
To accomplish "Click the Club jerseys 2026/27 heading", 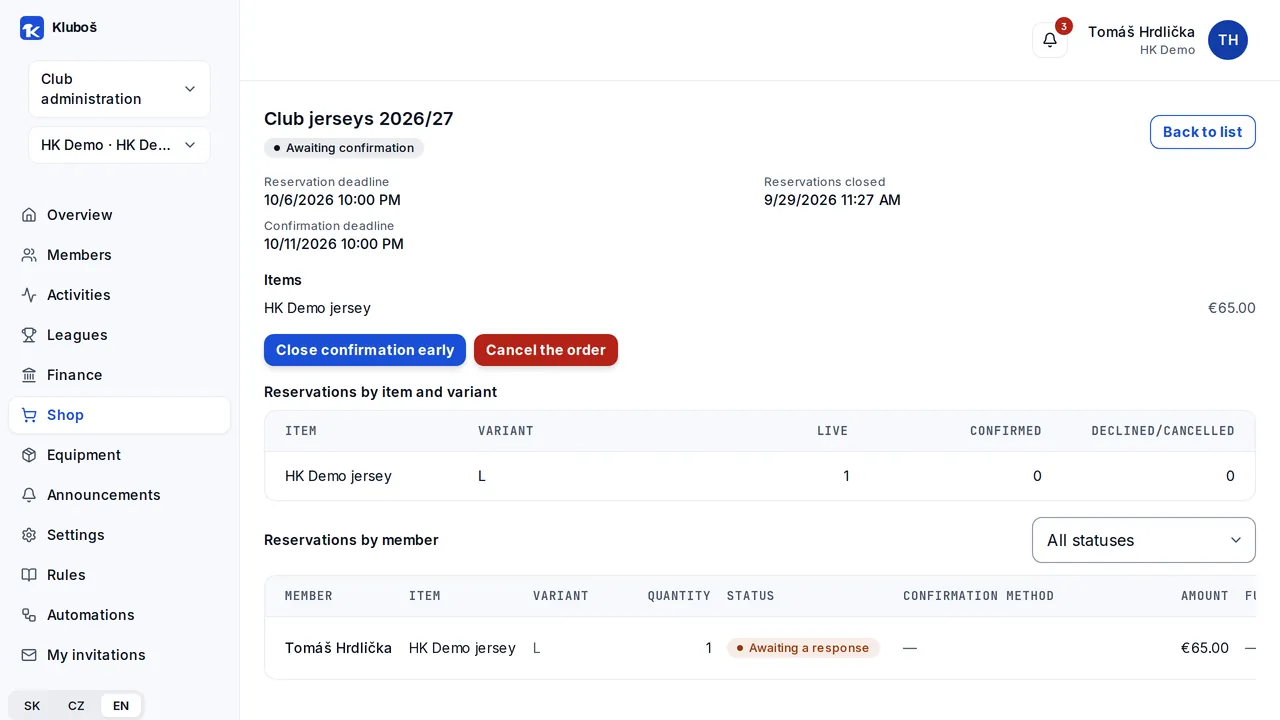I will pos(359,119).
